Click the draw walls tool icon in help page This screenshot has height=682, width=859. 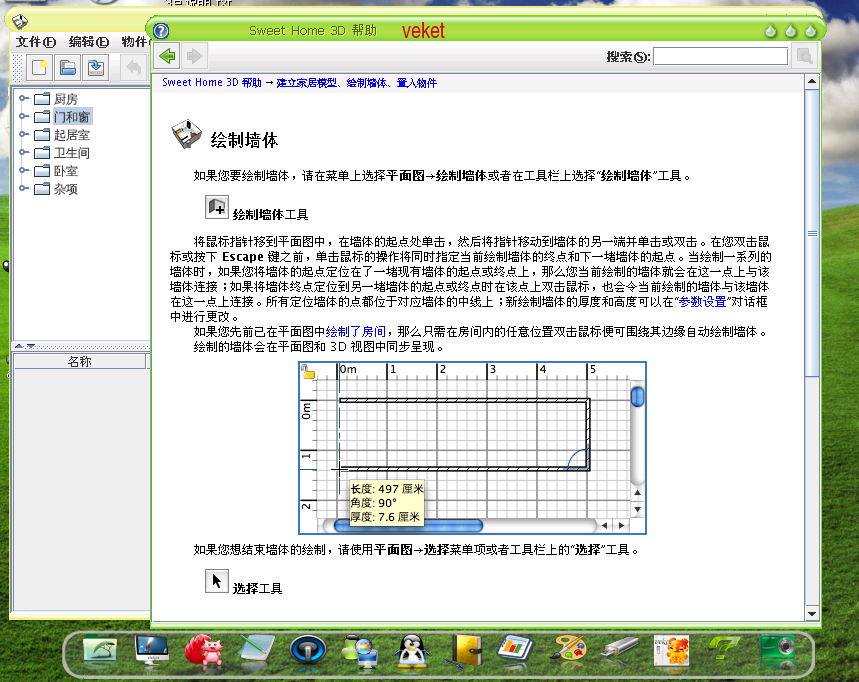[216, 208]
